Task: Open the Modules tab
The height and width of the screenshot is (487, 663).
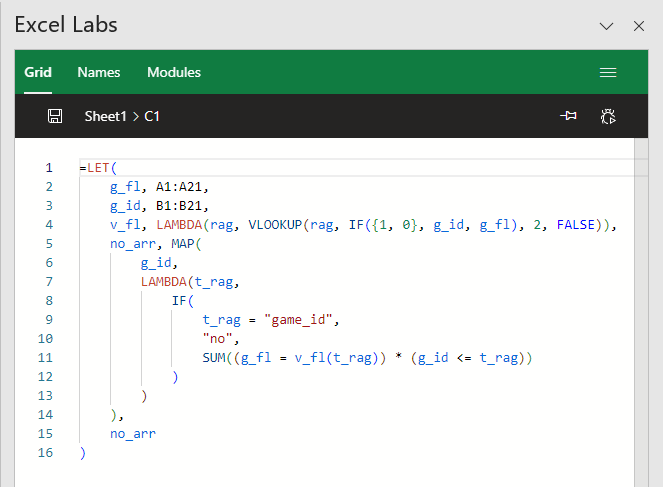Action: (174, 72)
